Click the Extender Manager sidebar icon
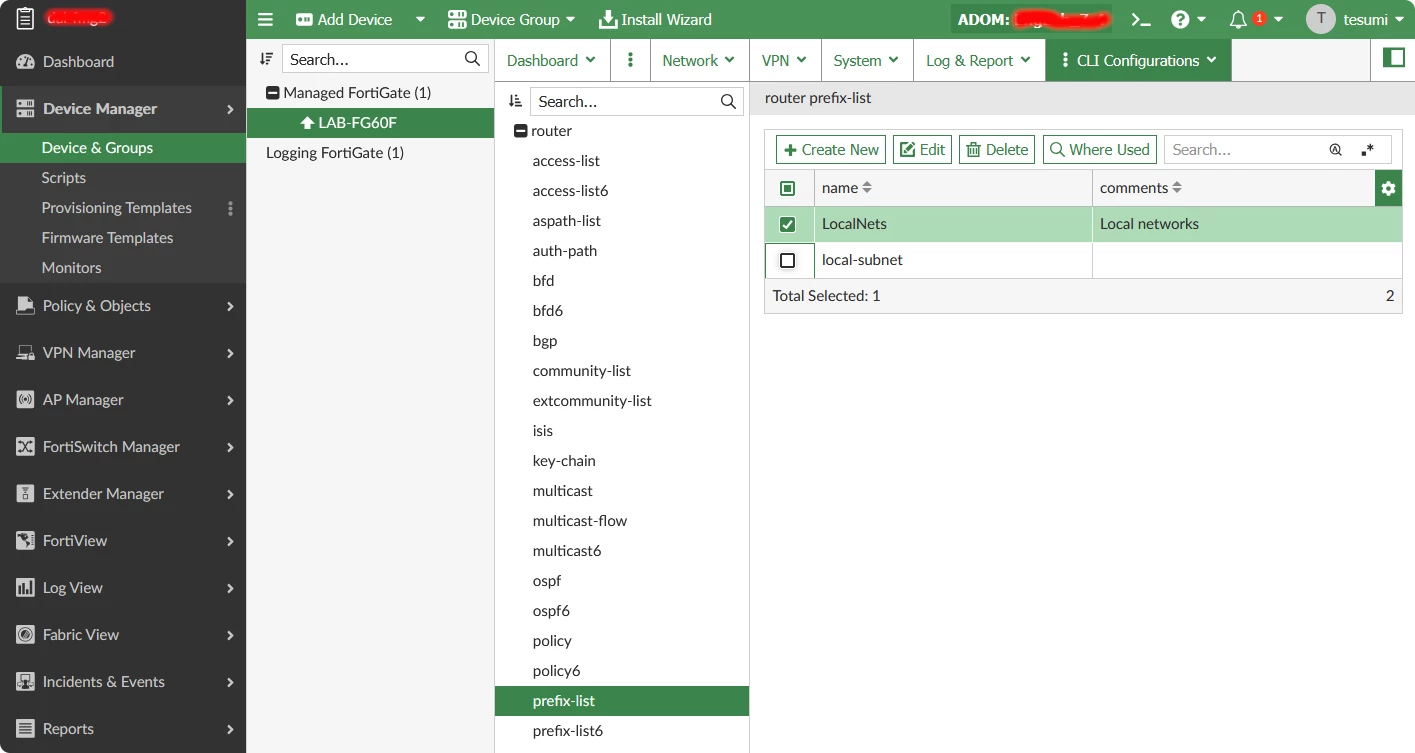Screen dimensions: 1415x753 (25, 494)
